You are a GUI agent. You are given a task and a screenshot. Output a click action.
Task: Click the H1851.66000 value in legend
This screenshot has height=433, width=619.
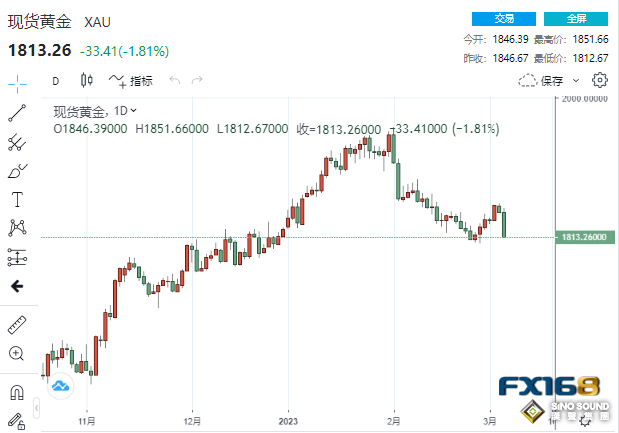tap(172, 129)
